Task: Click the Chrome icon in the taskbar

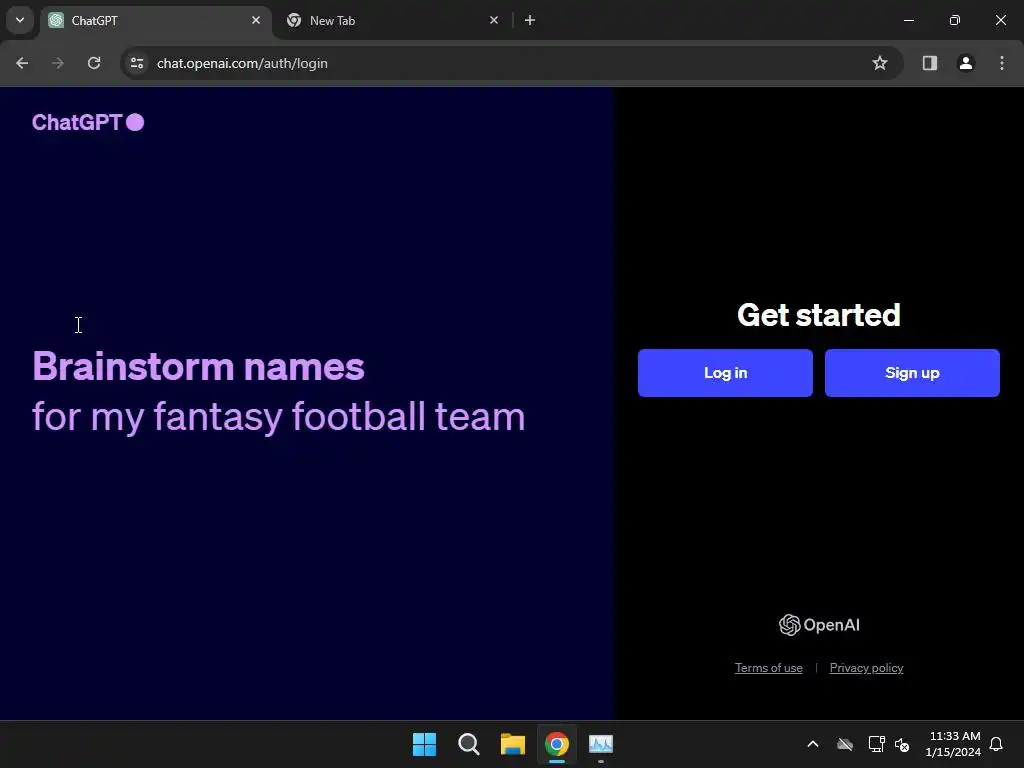Action: coord(556,744)
